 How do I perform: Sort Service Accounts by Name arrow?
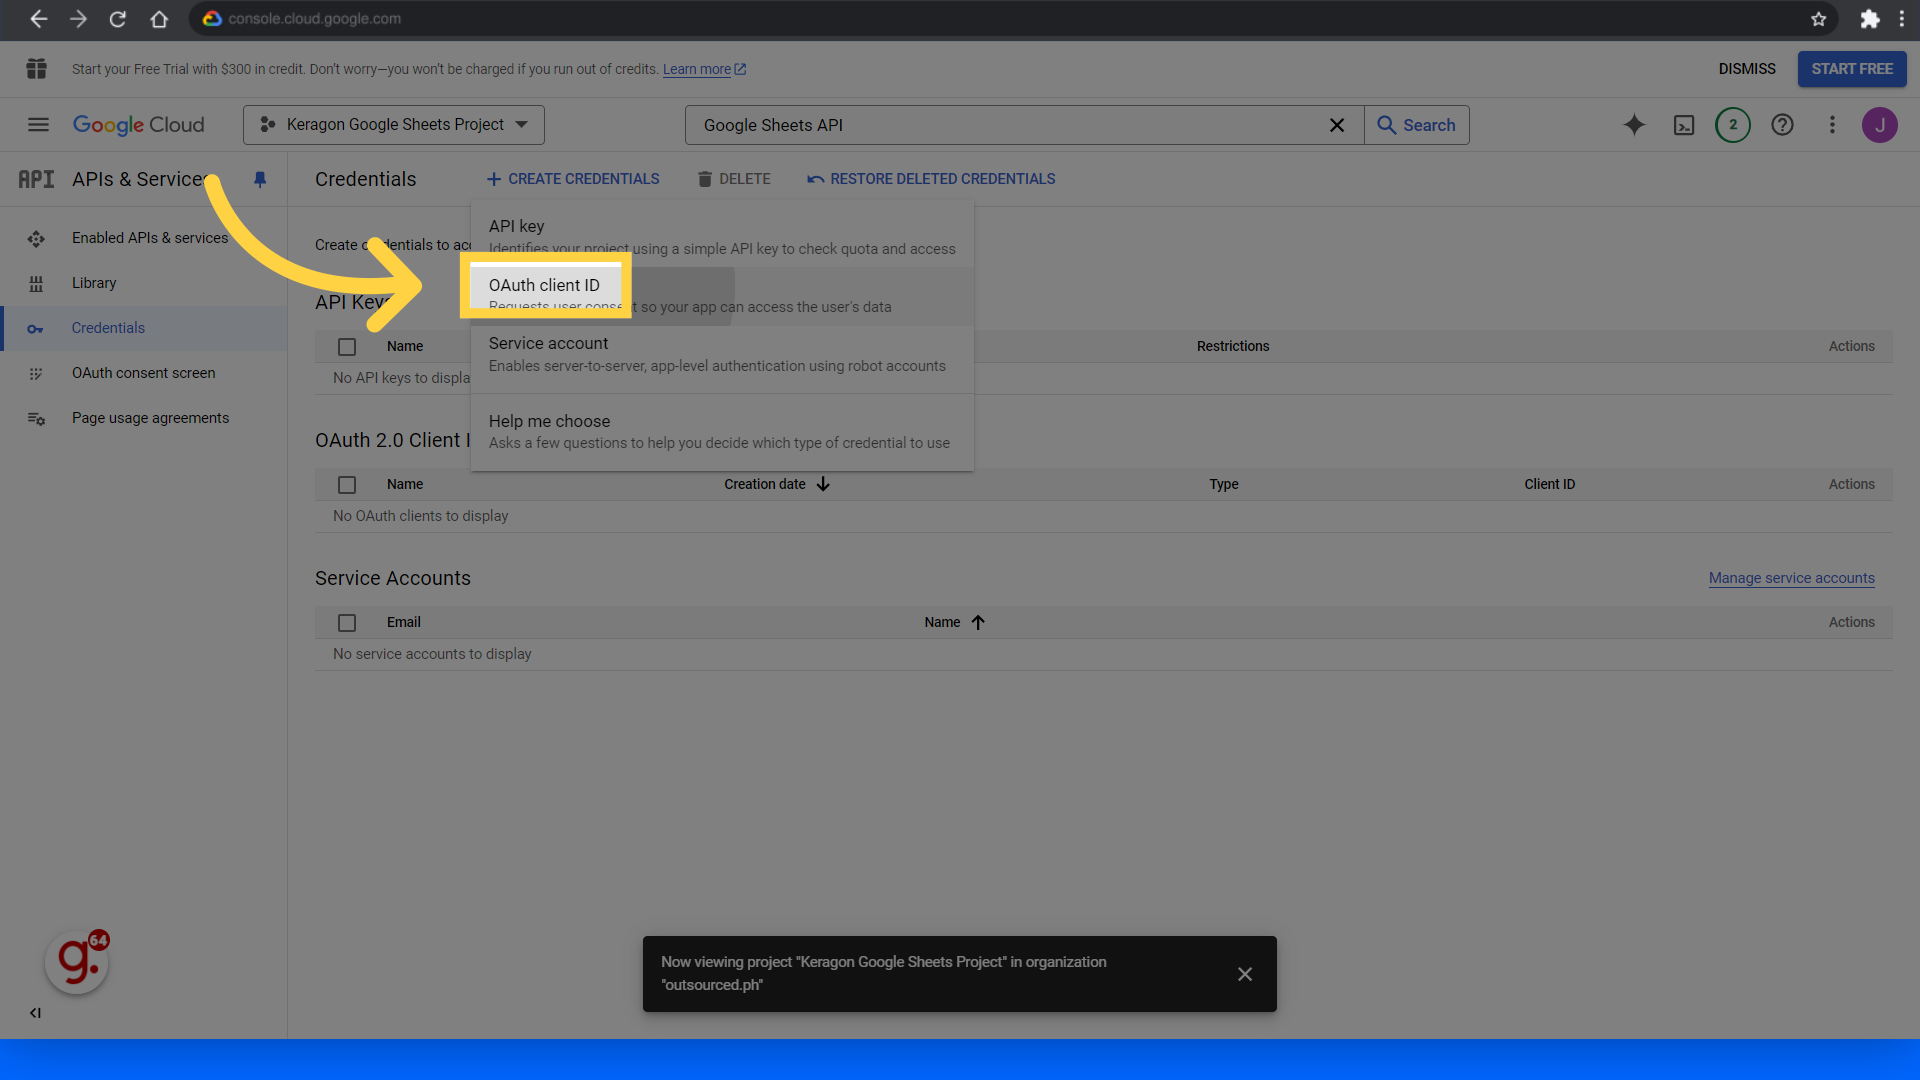[978, 622]
